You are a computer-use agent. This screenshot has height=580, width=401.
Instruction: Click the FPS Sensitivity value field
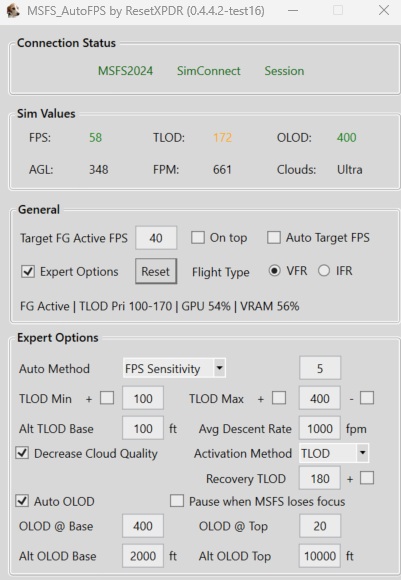(x=320, y=368)
